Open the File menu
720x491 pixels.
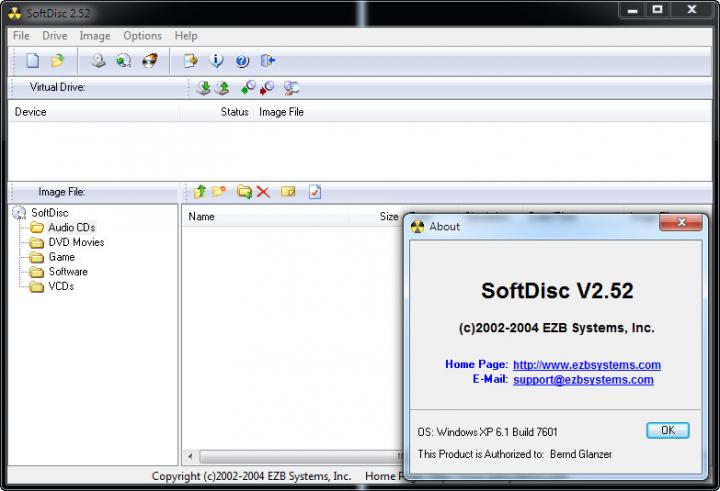[x=21, y=36]
